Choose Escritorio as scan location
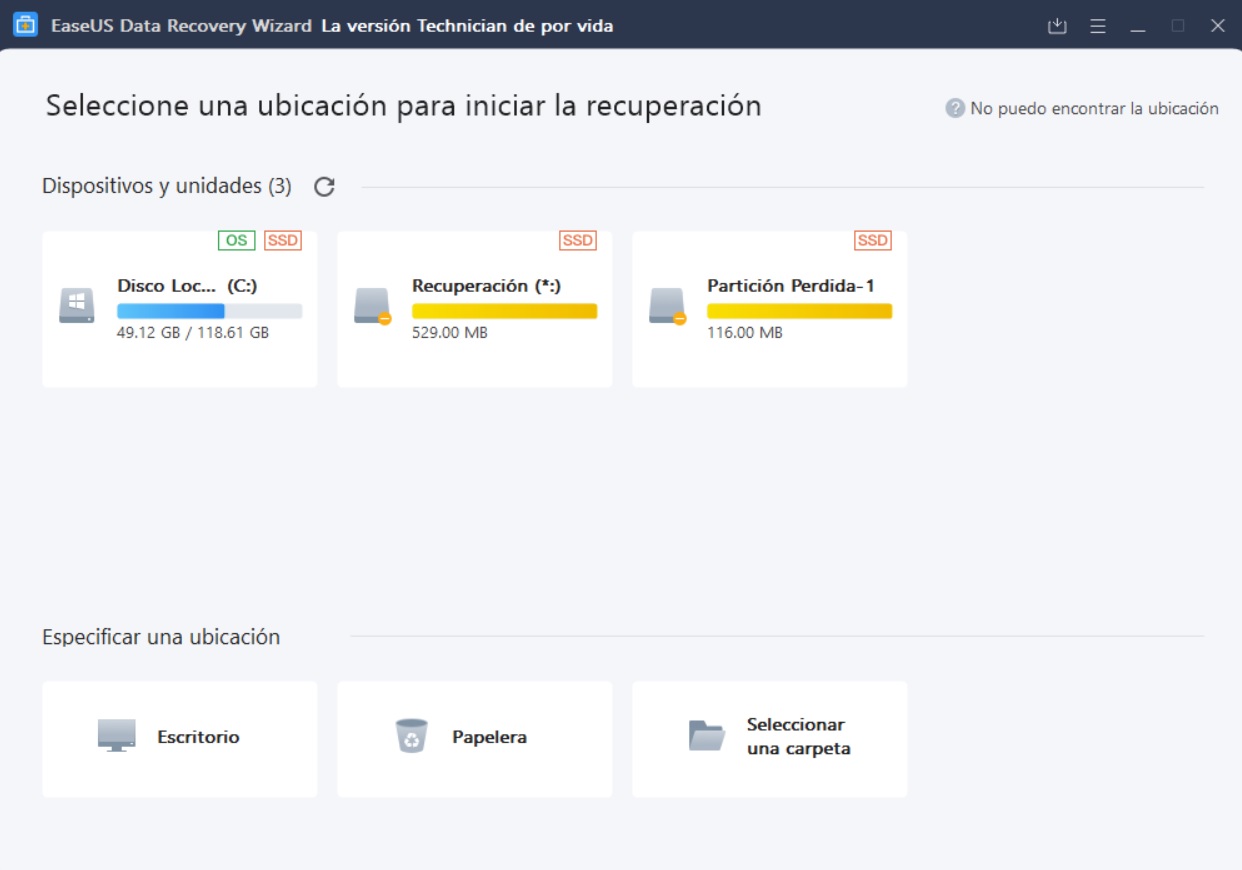 (x=180, y=739)
